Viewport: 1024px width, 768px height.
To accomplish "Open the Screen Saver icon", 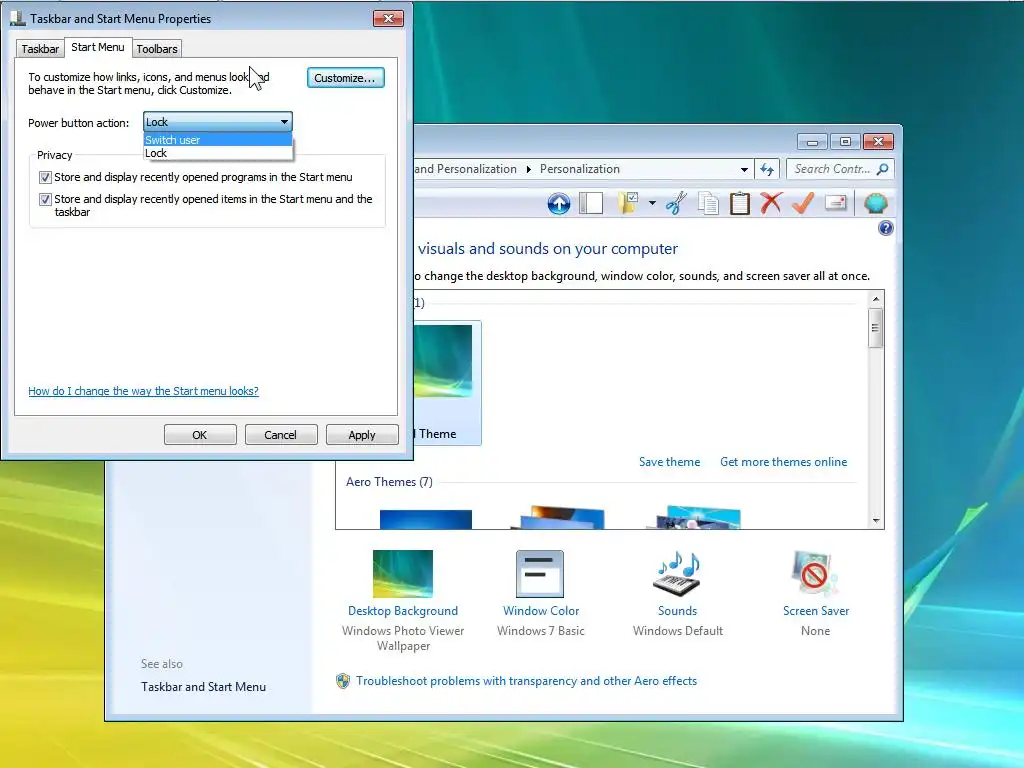I will click(815, 573).
